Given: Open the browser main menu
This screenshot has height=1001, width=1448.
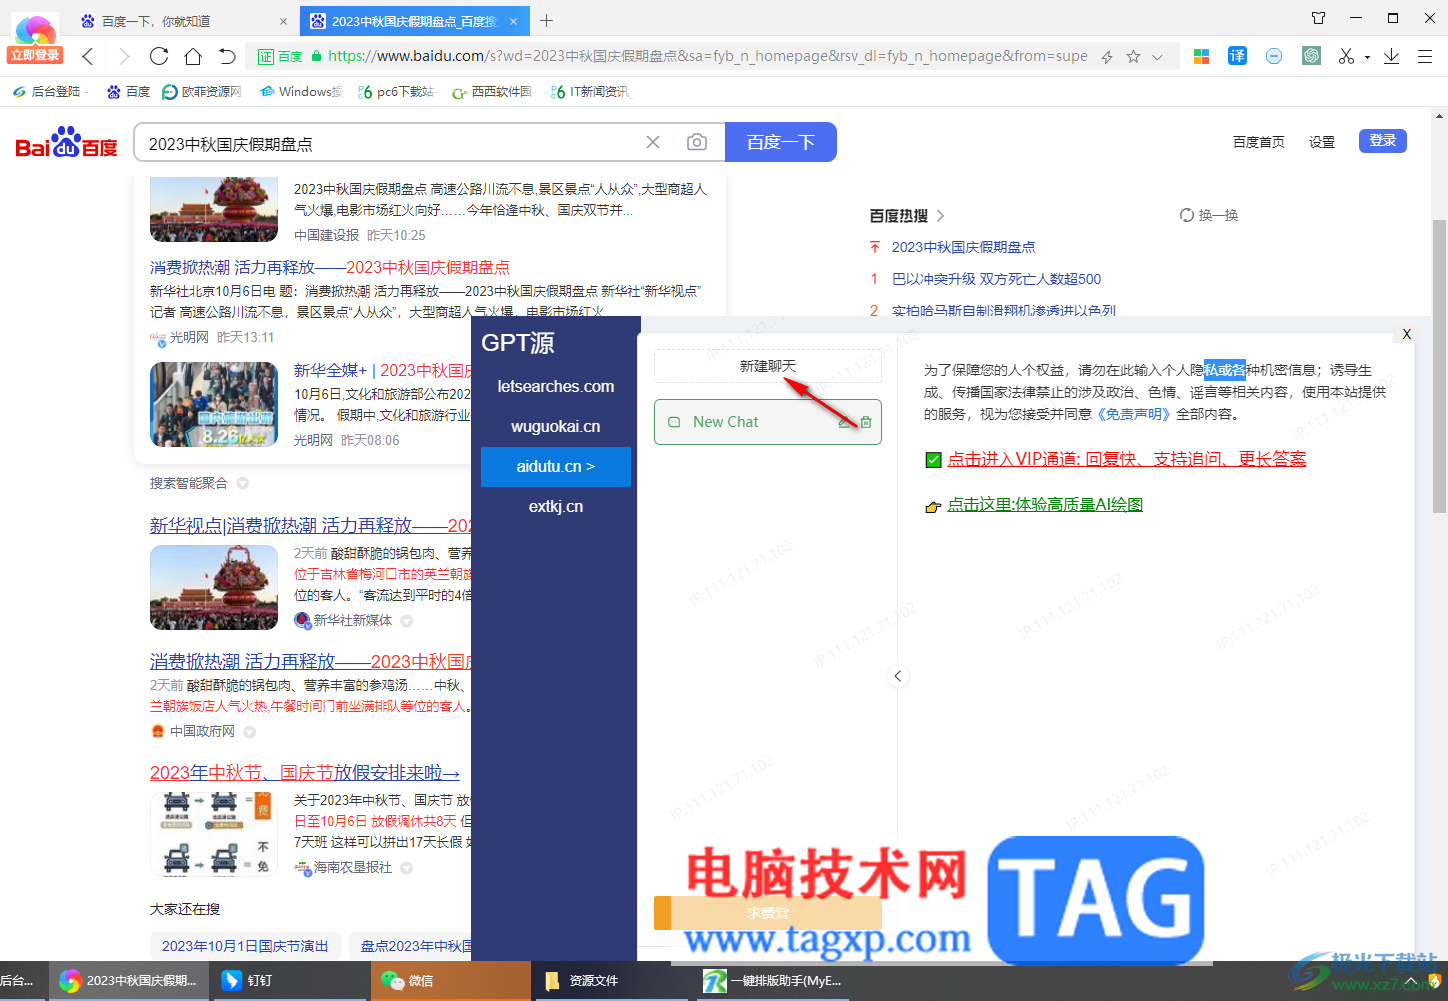Looking at the screenshot, I should click(x=1425, y=56).
